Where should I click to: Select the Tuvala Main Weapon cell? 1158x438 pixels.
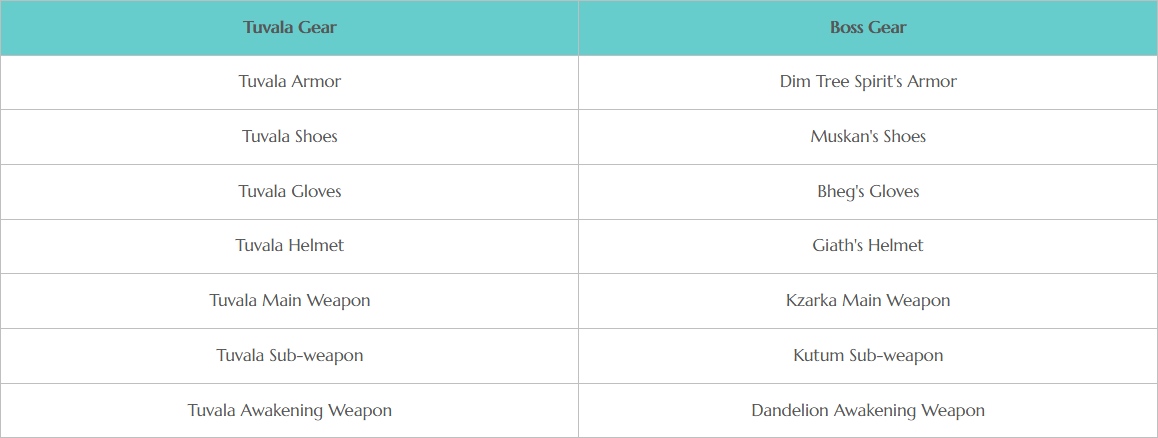click(x=289, y=300)
